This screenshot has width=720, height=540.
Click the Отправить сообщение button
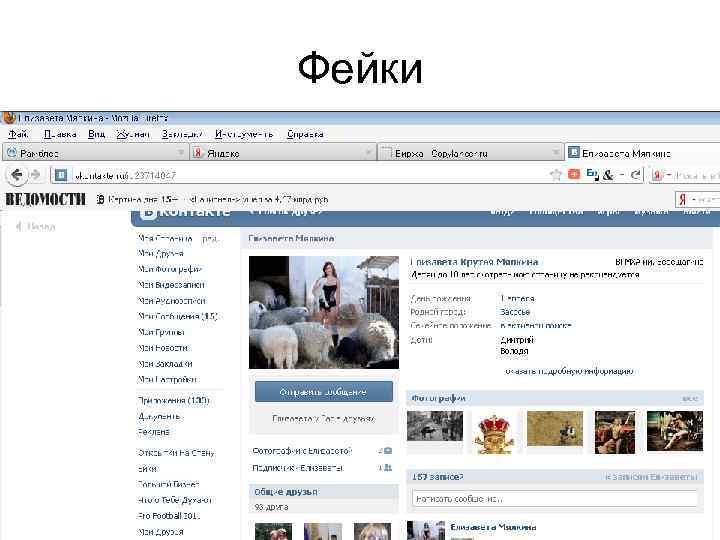[324, 392]
